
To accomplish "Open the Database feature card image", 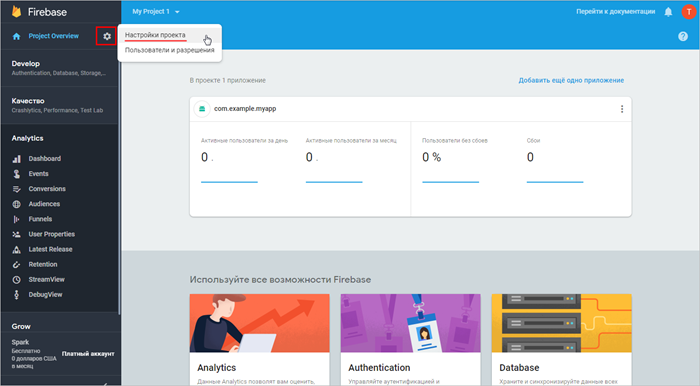I will (561, 323).
